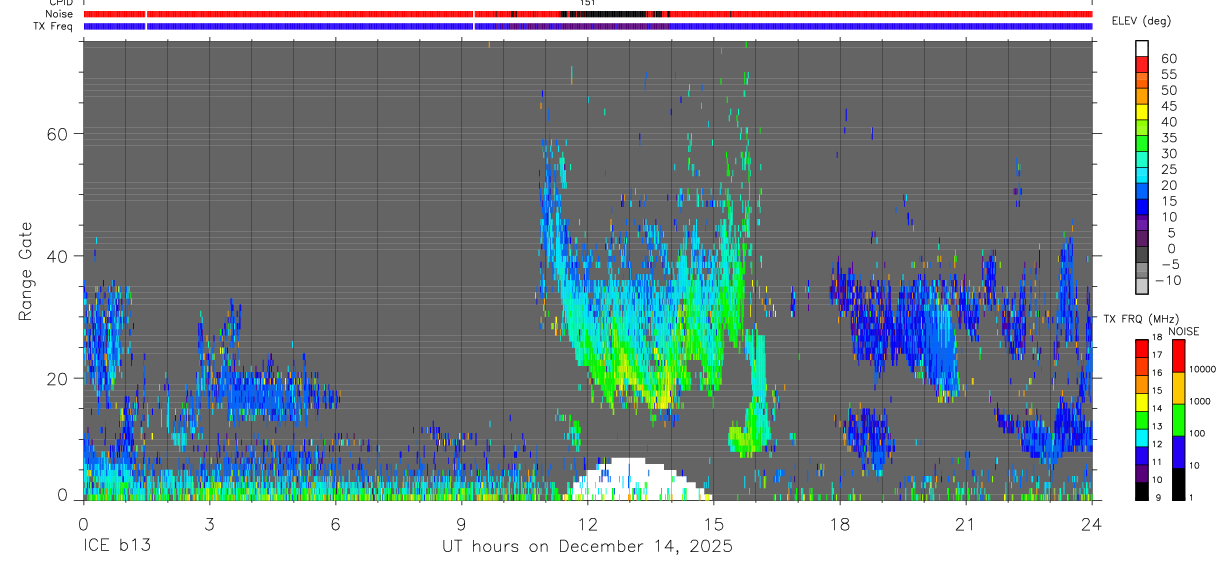Click the x-axis tick label '24'

1091,524
